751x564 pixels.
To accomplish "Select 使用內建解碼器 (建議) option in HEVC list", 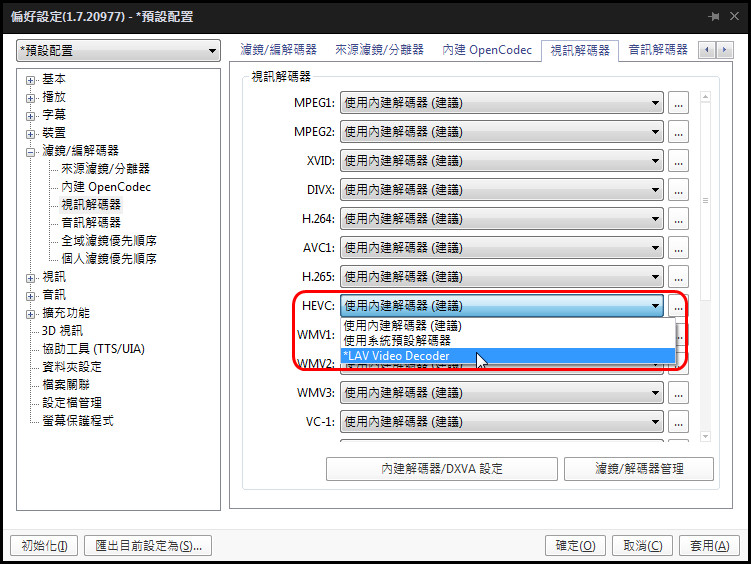I will pos(508,326).
